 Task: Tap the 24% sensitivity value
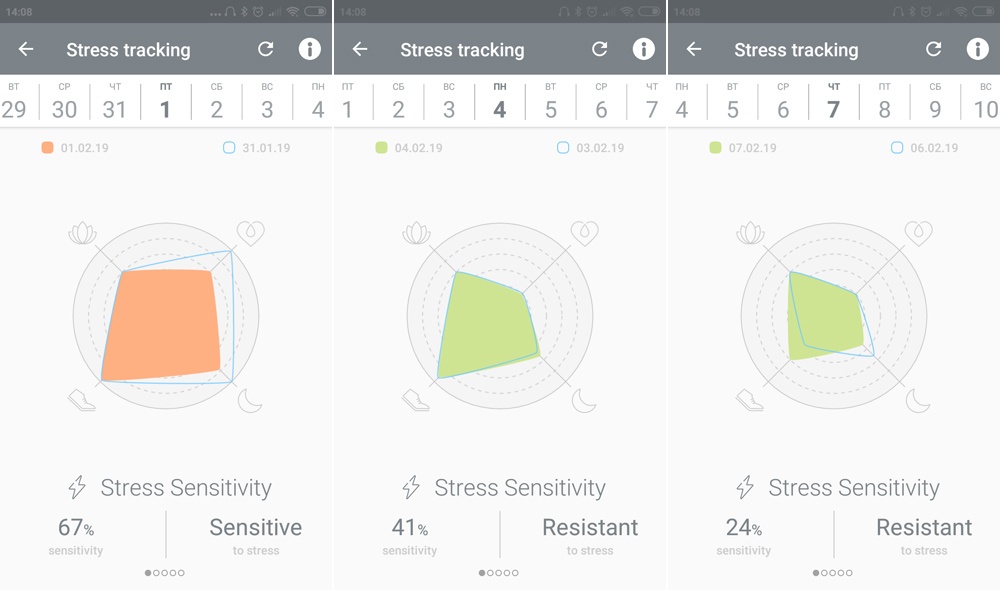pos(743,528)
